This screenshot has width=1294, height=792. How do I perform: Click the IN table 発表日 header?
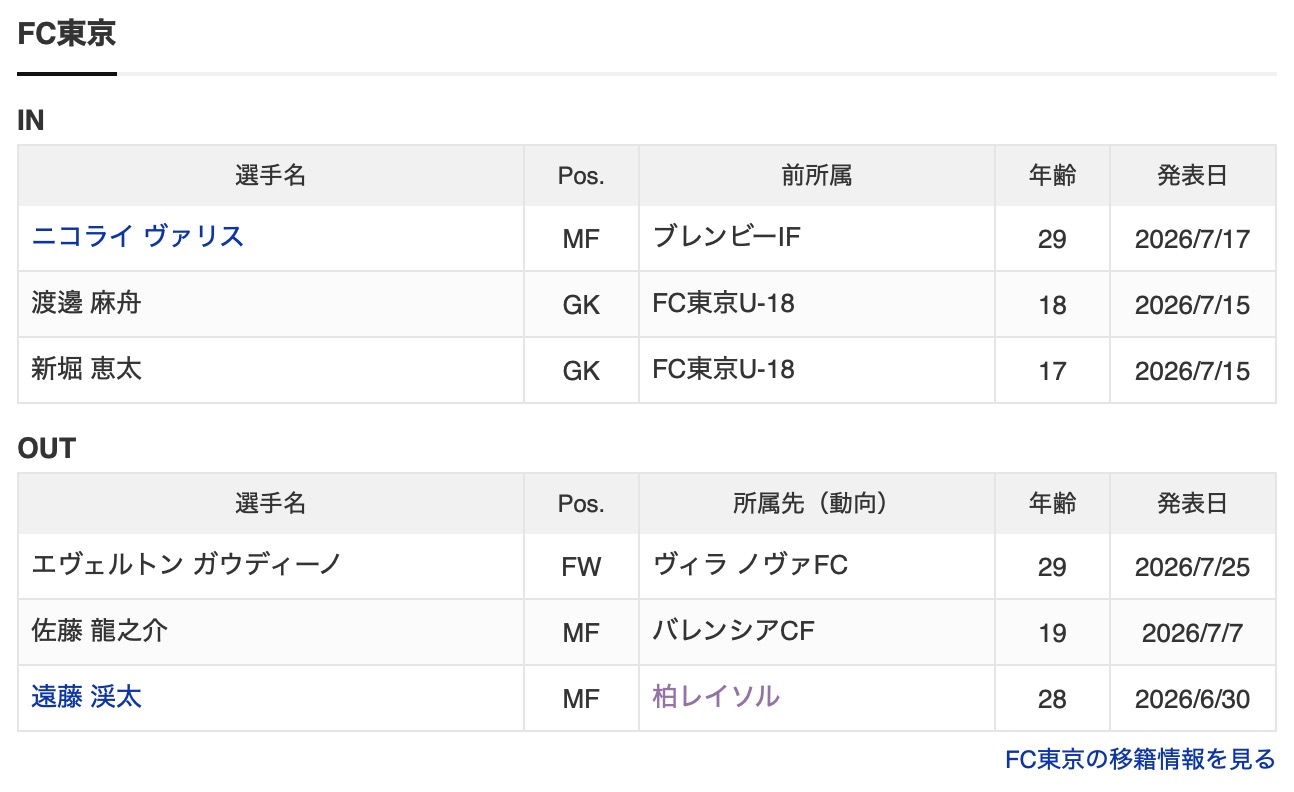[x=1192, y=176]
